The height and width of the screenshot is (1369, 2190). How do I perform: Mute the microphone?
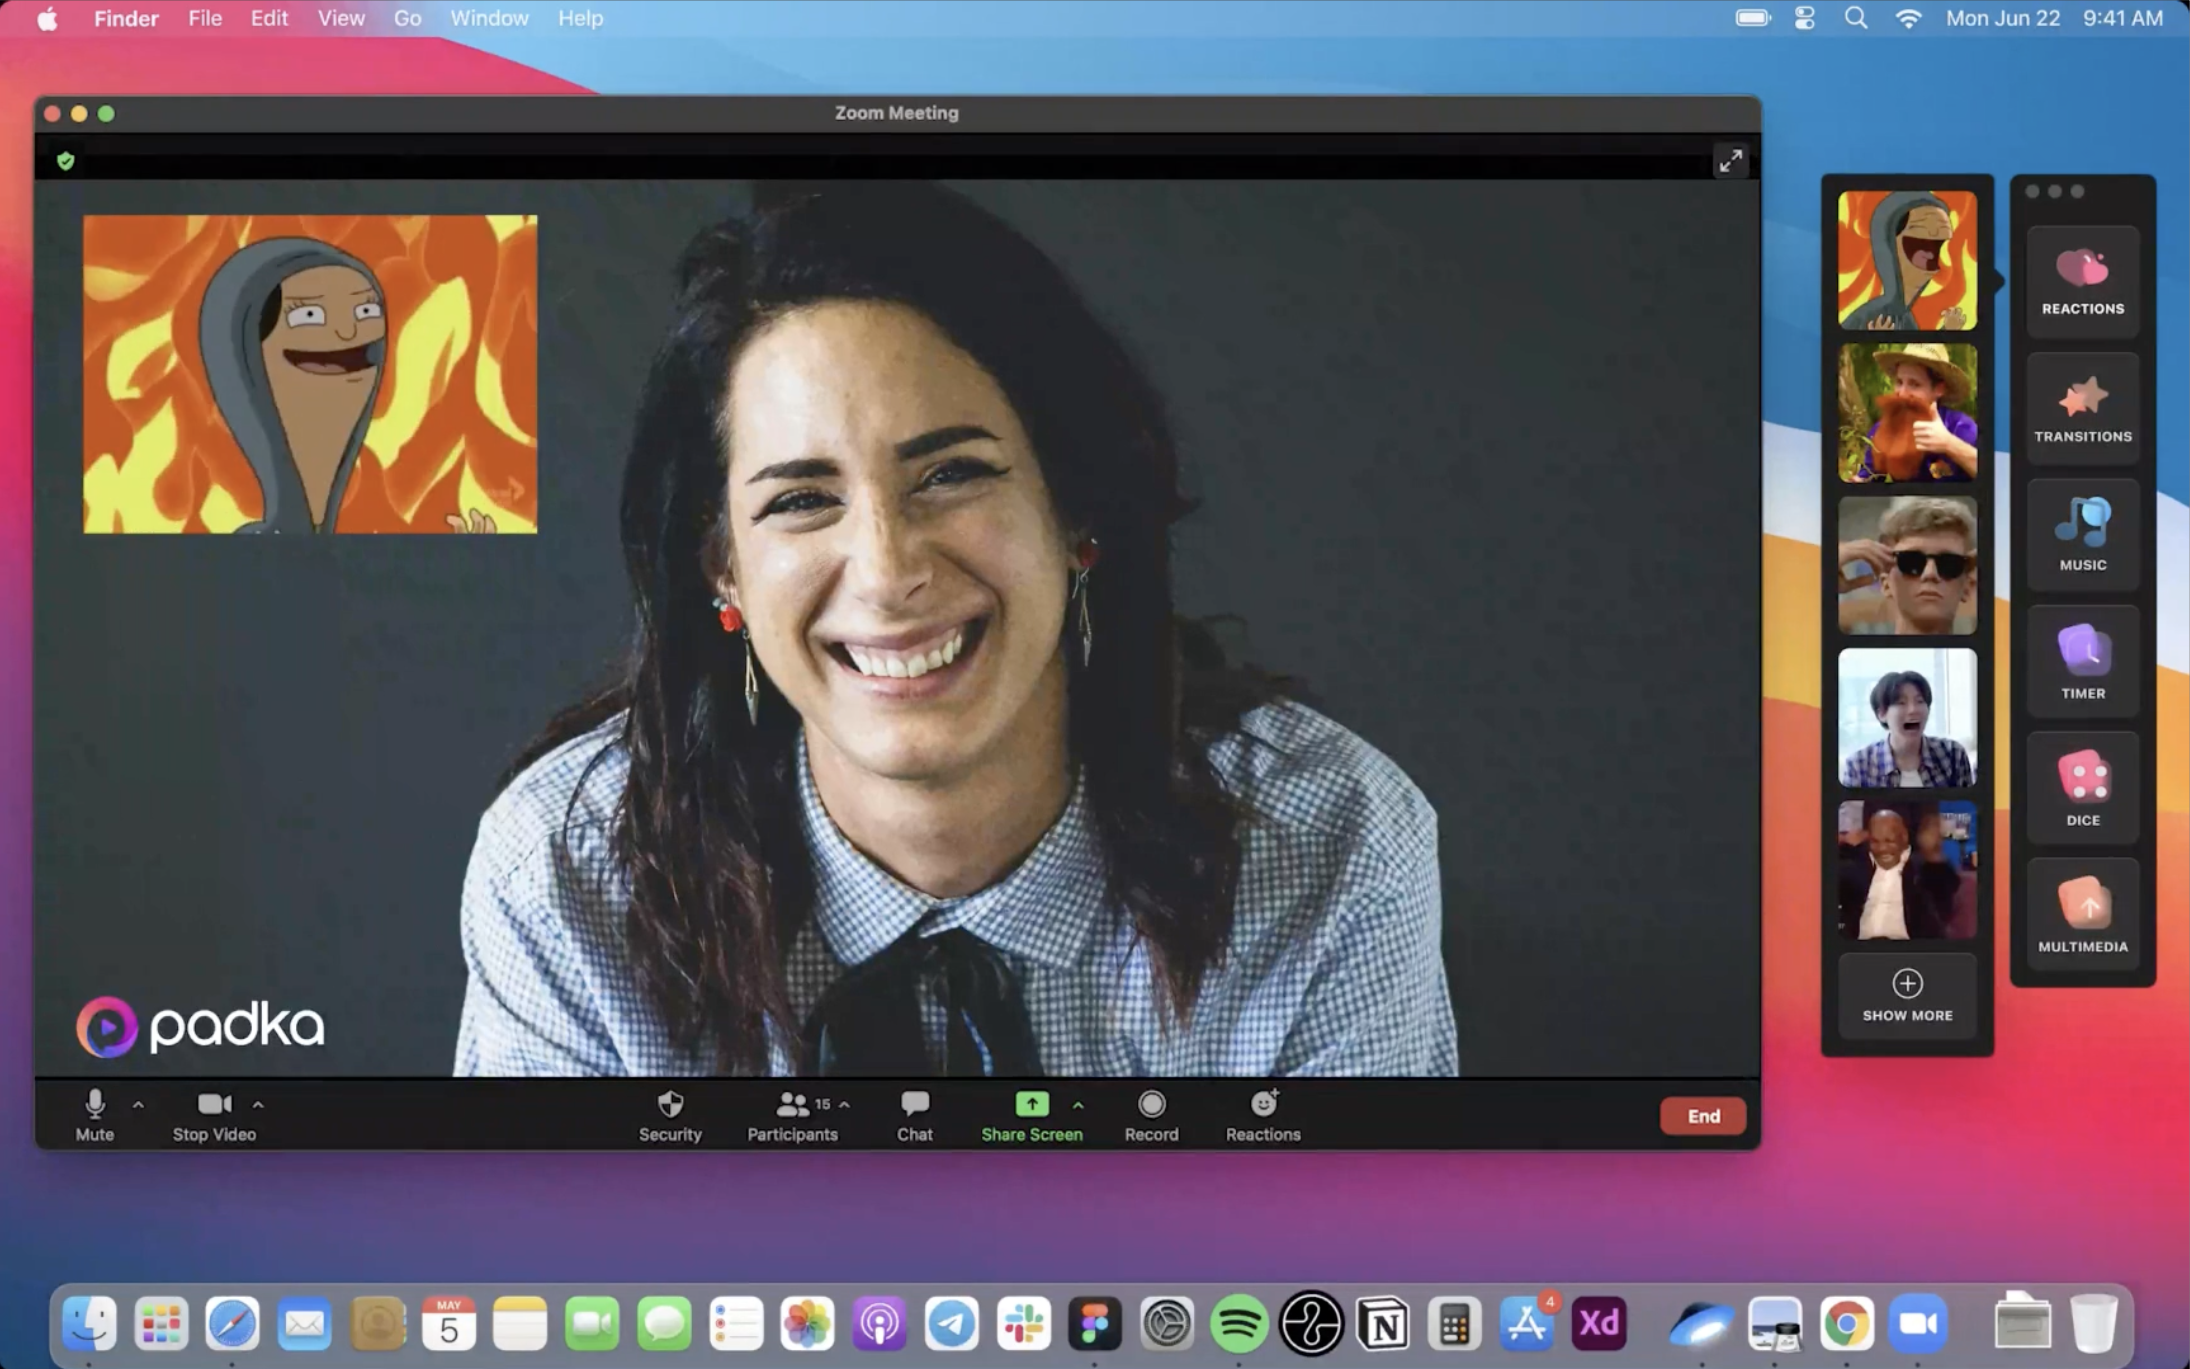(94, 1115)
